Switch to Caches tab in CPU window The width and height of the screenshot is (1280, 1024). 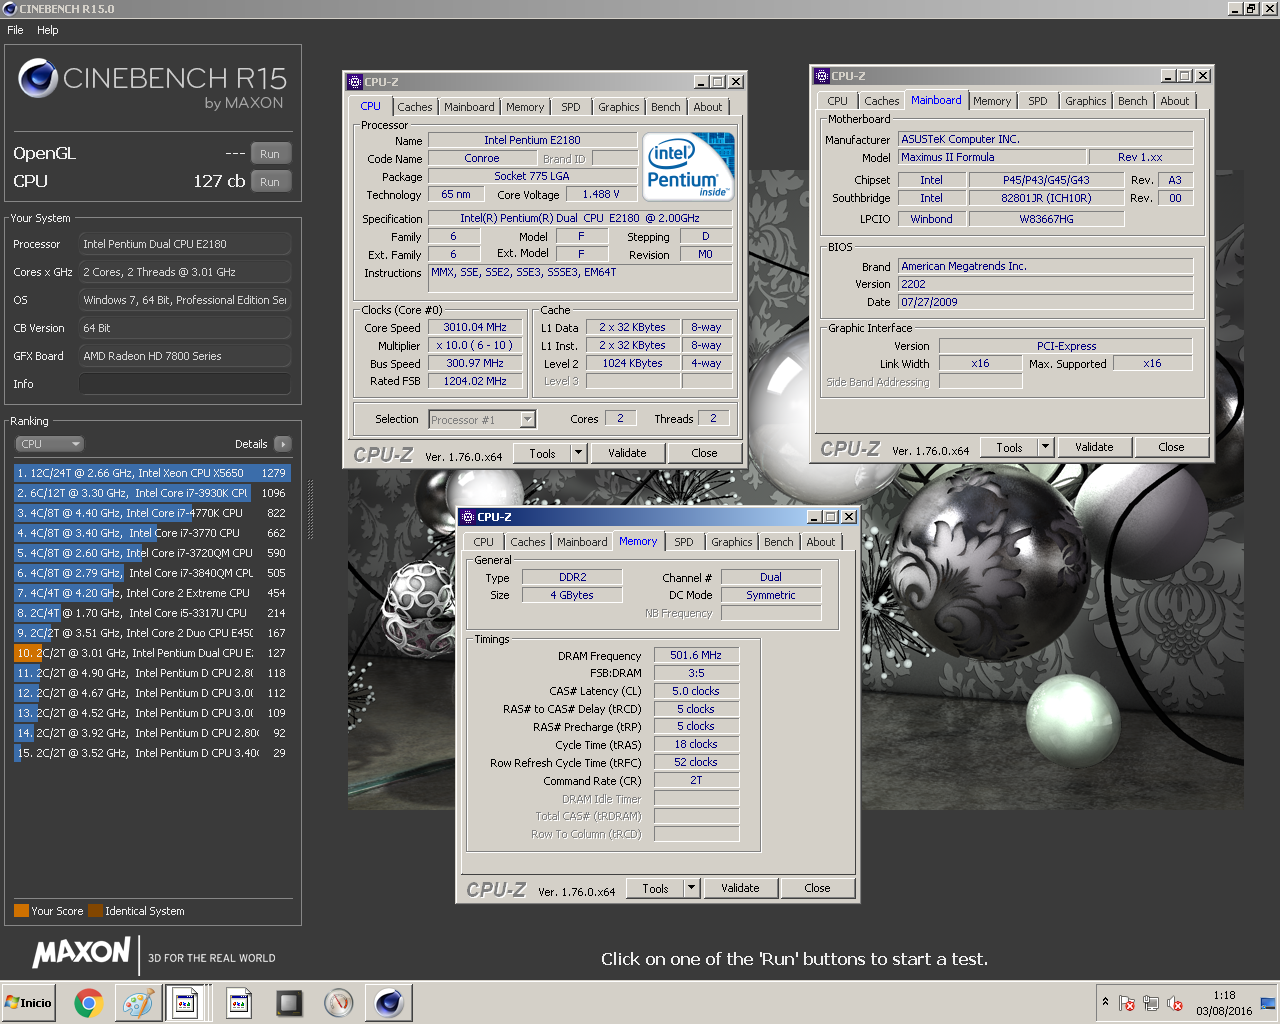pyautogui.click(x=415, y=107)
